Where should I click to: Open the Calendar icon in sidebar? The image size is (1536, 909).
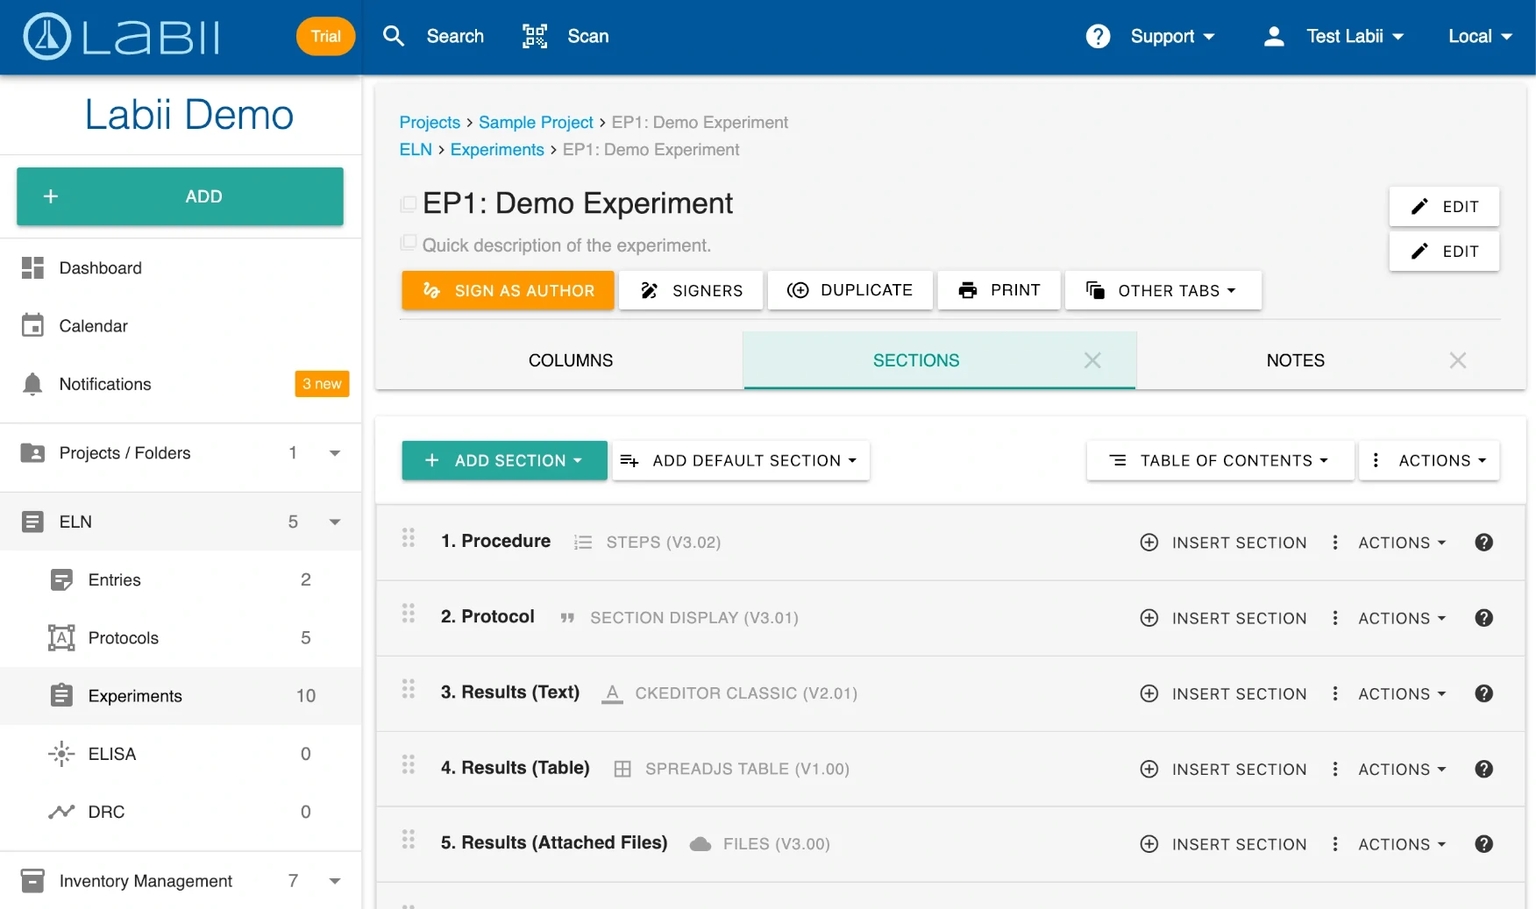[x=32, y=326]
